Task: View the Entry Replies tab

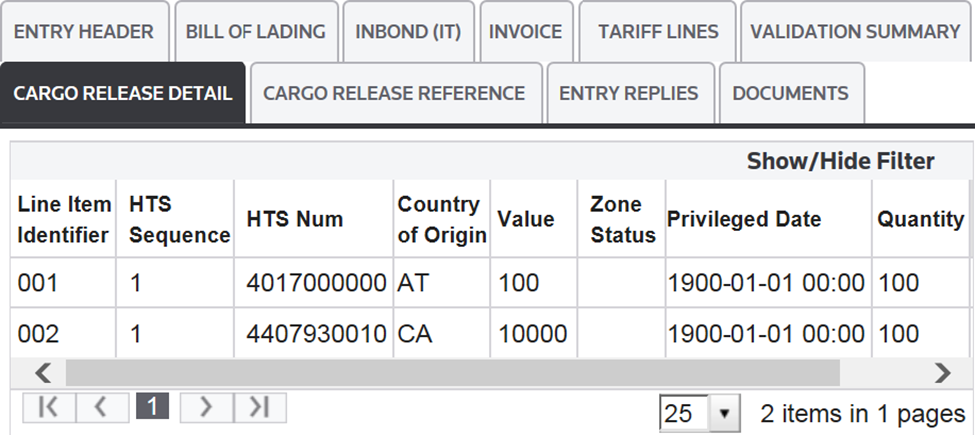Action: (x=629, y=93)
